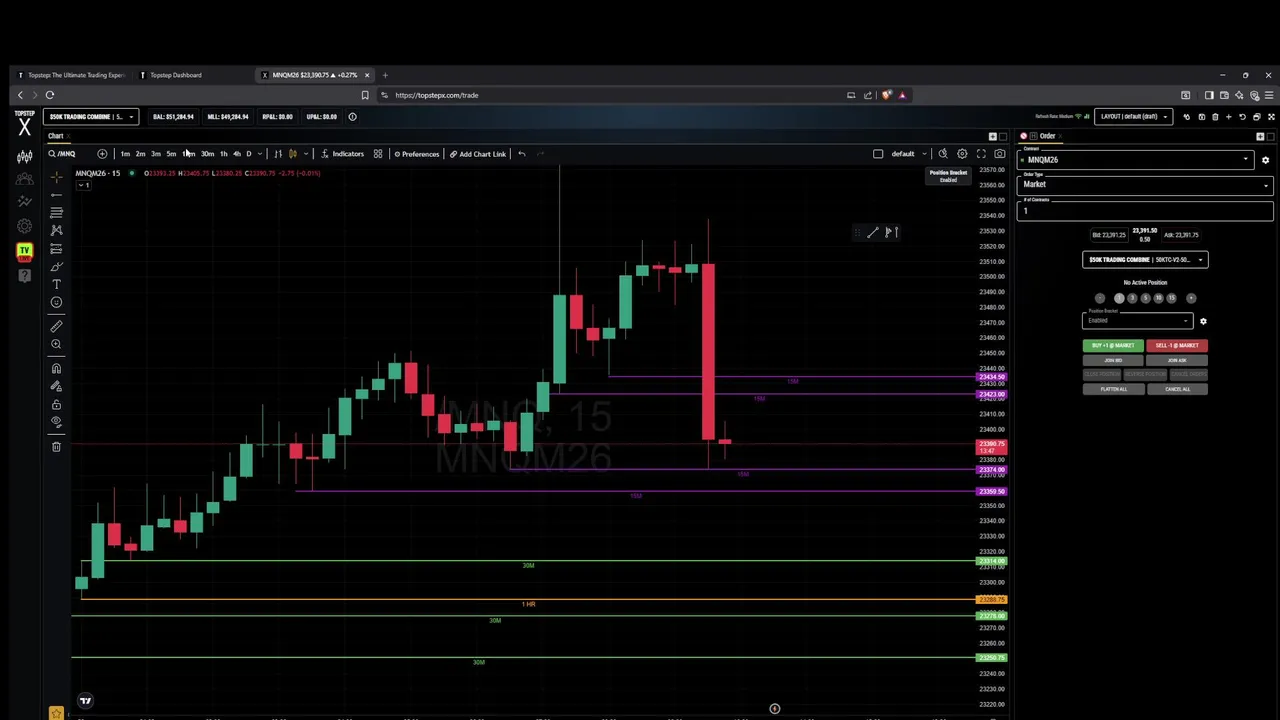
Task: Switch to Topstep Dashboard browser tab
Action: pos(176,75)
